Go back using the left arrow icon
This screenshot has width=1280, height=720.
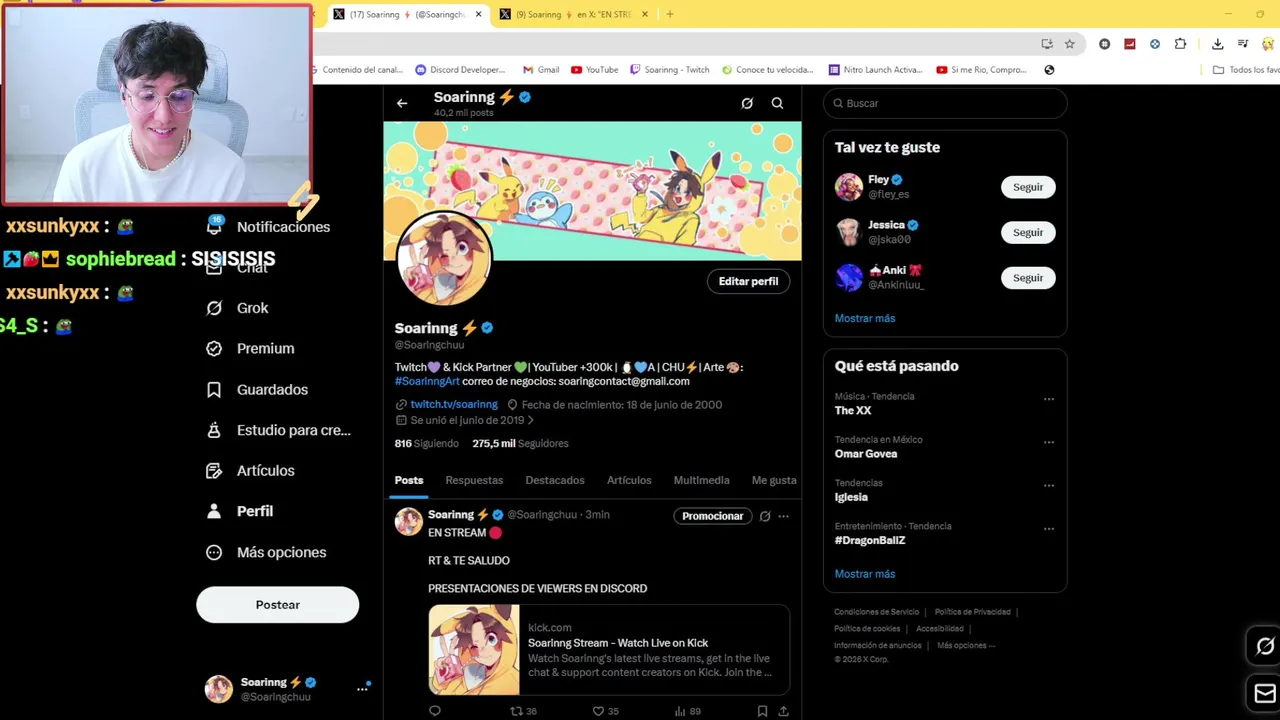[x=402, y=103]
